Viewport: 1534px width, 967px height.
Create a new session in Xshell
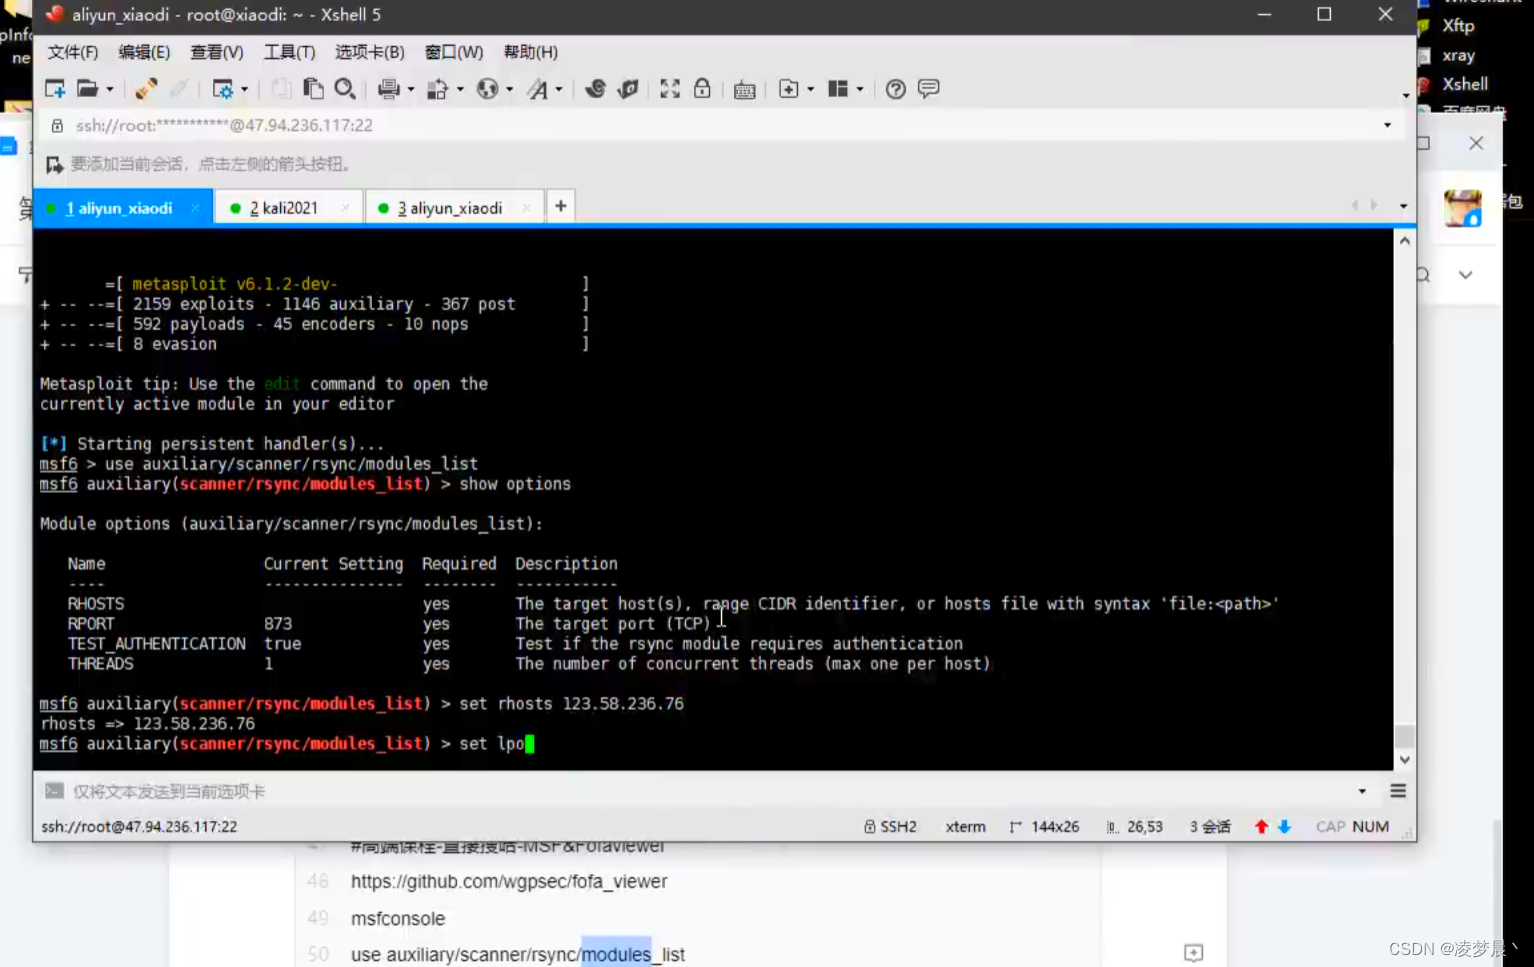pyautogui.click(x=54, y=88)
